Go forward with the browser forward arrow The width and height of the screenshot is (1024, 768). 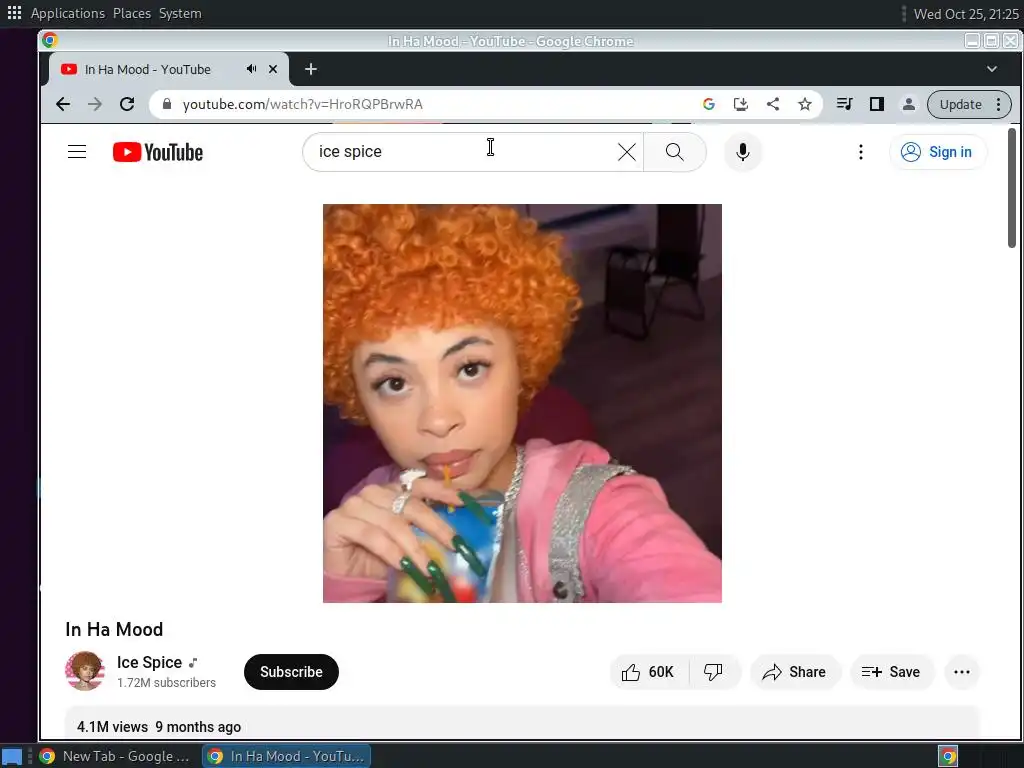pyautogui.click(x=95, y=104)
